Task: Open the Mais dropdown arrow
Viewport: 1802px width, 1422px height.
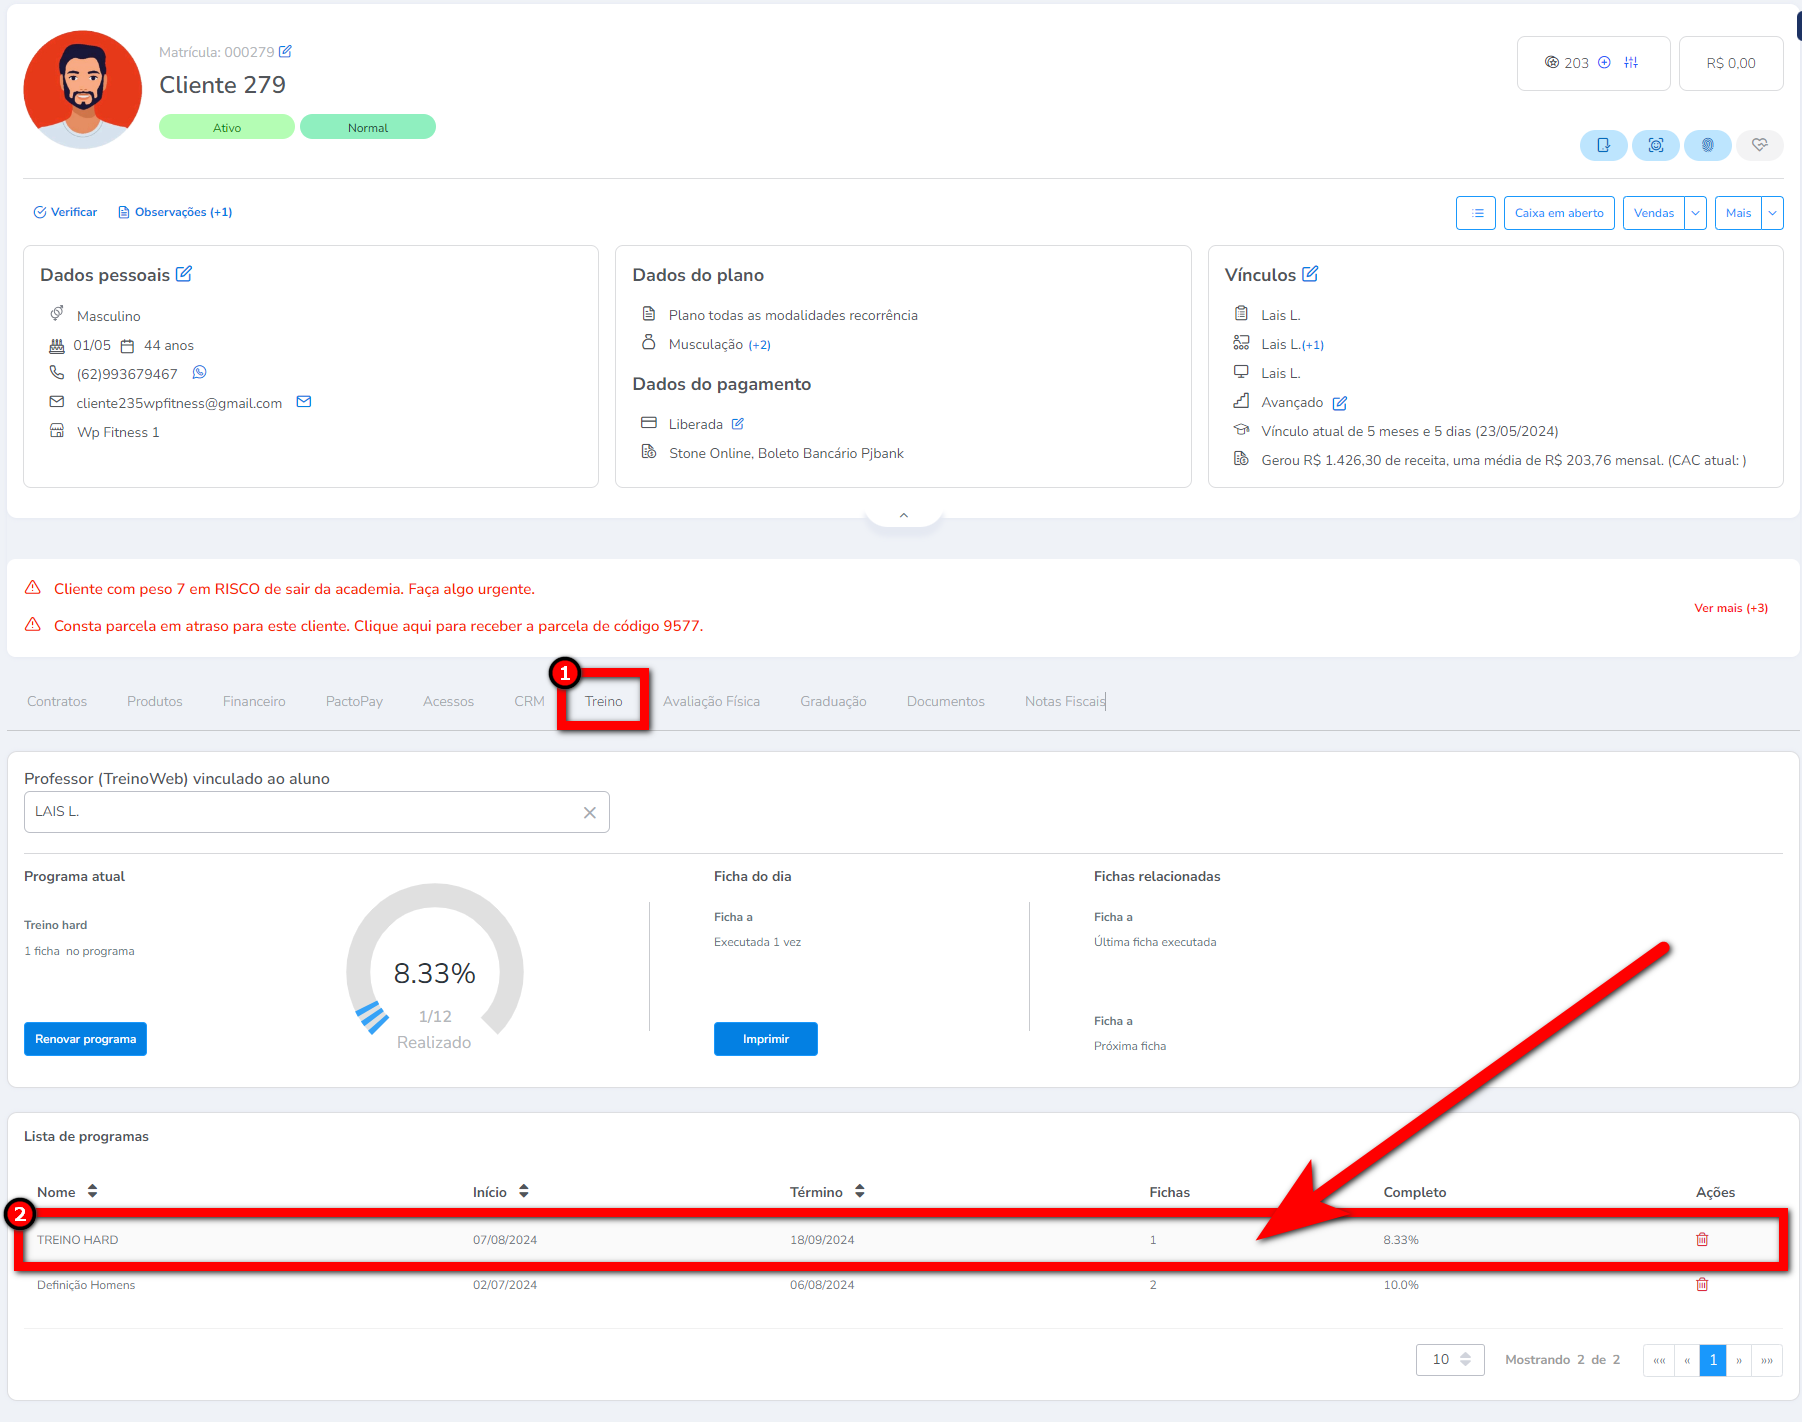Action: [x=1772, y=213]
